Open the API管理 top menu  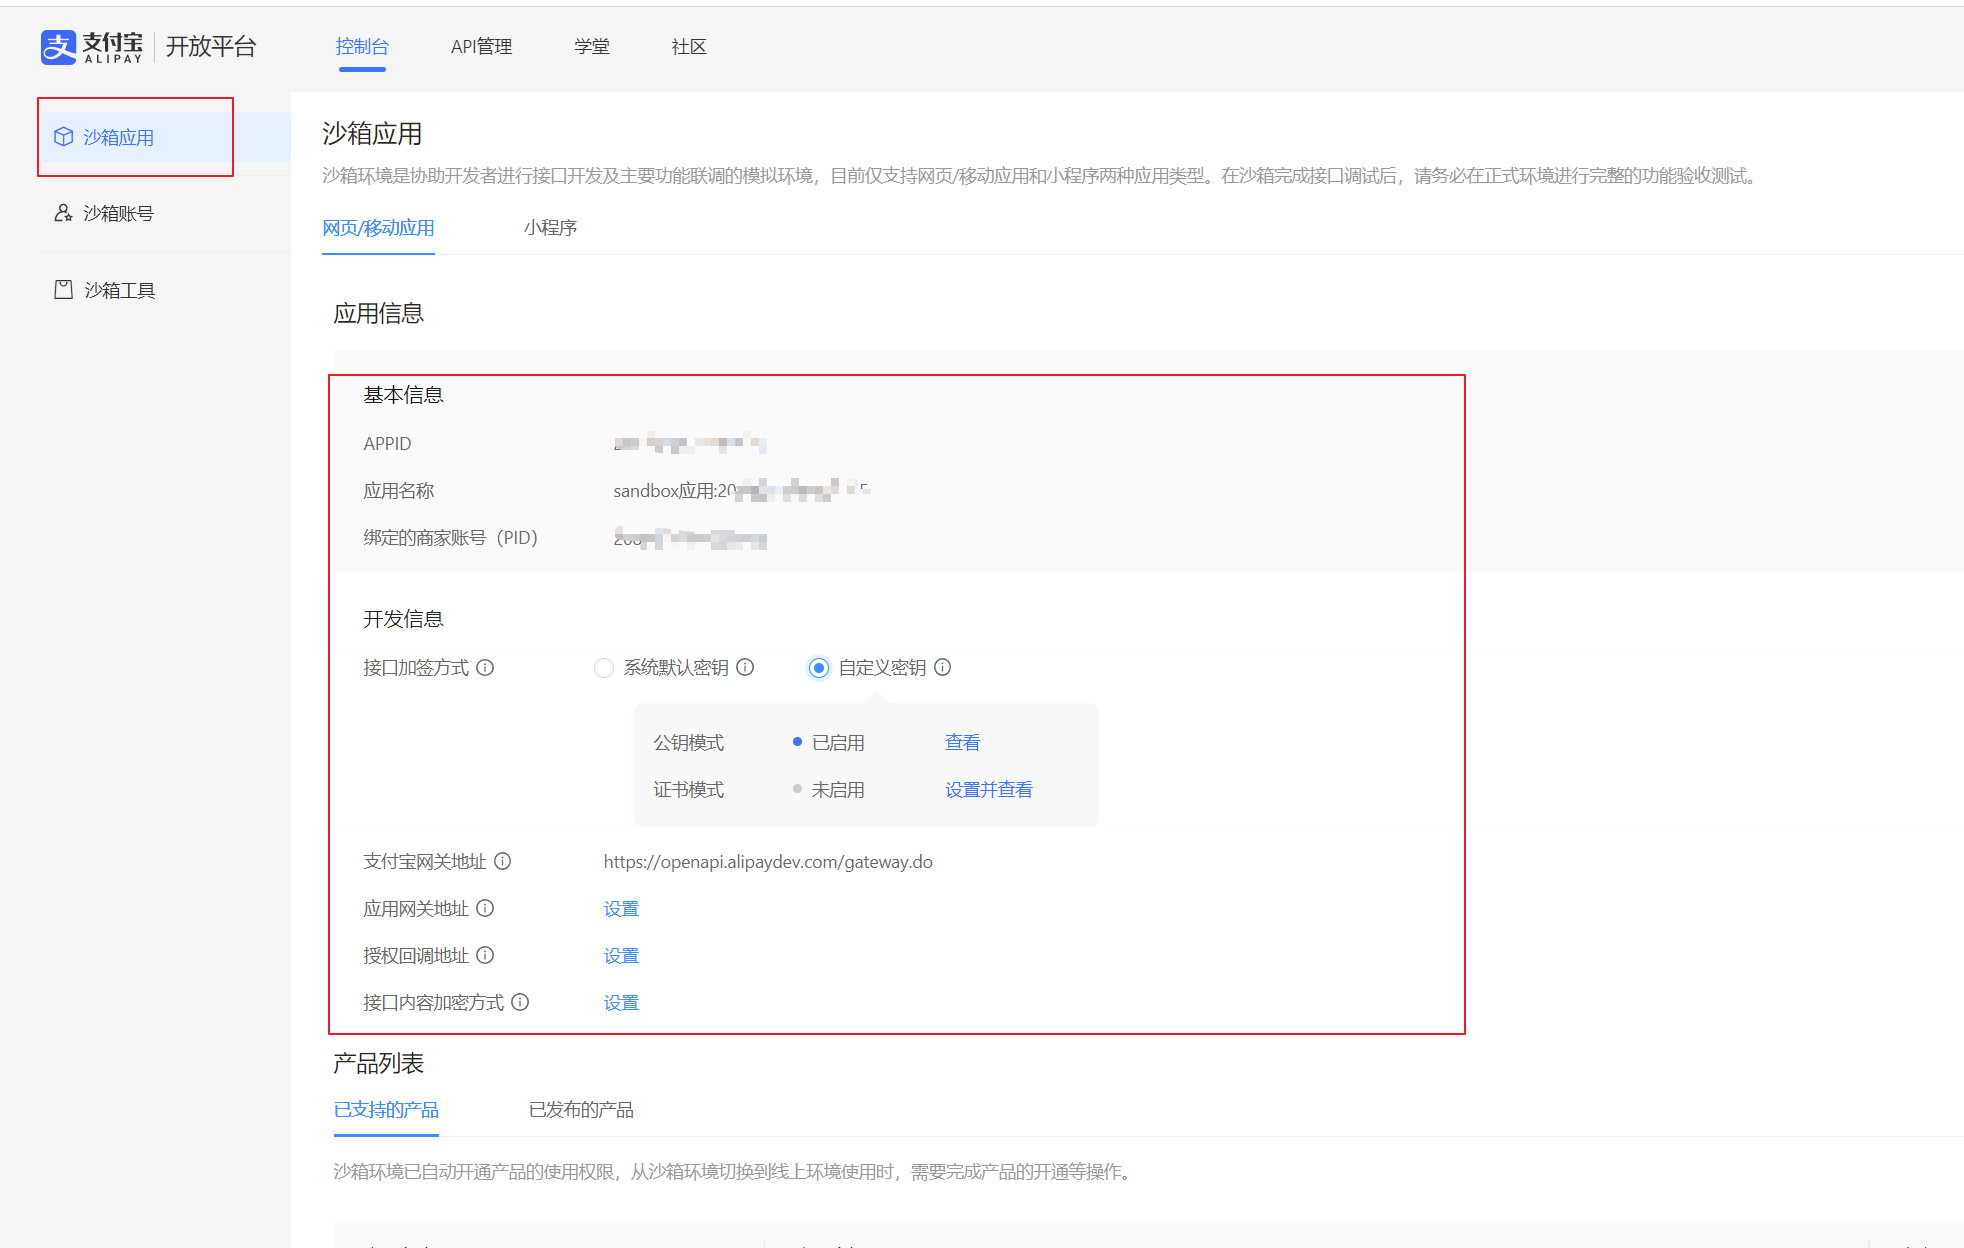point(481,47)
